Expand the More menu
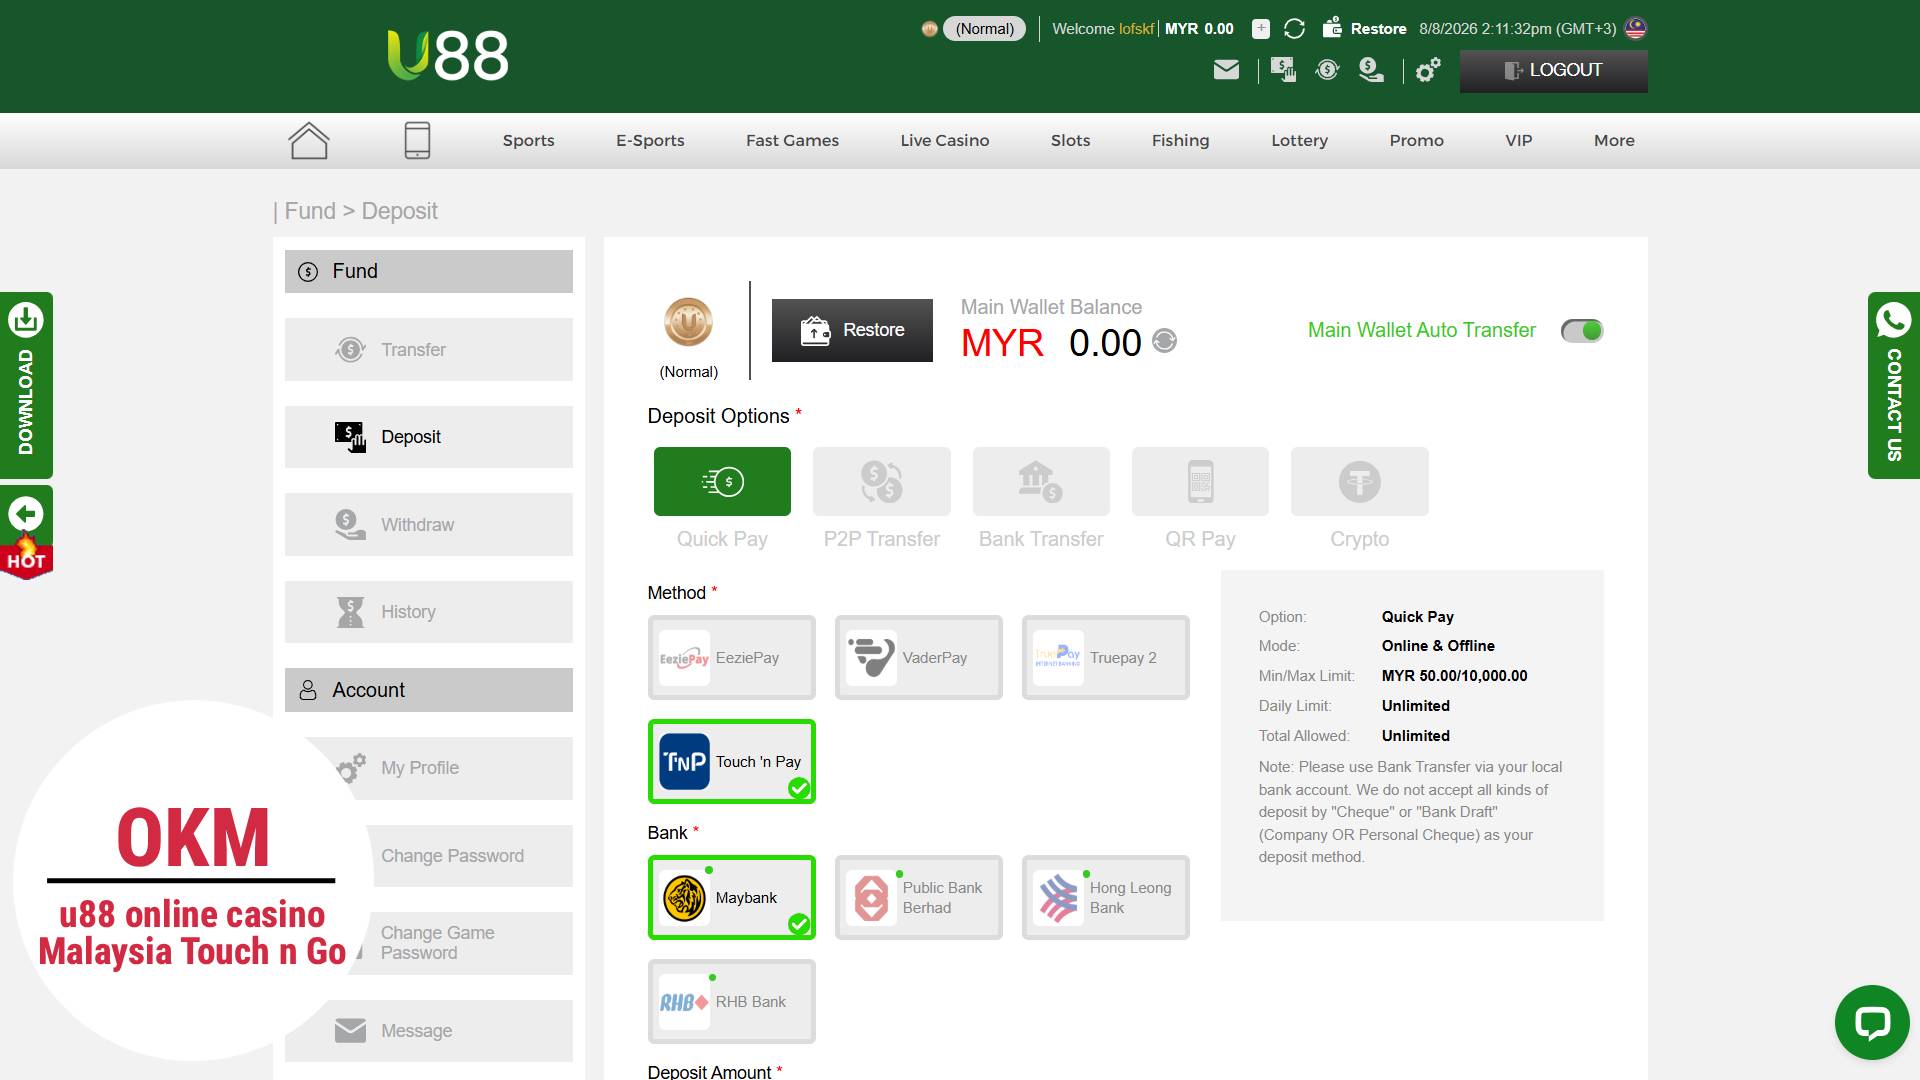 pos(1614,141)
